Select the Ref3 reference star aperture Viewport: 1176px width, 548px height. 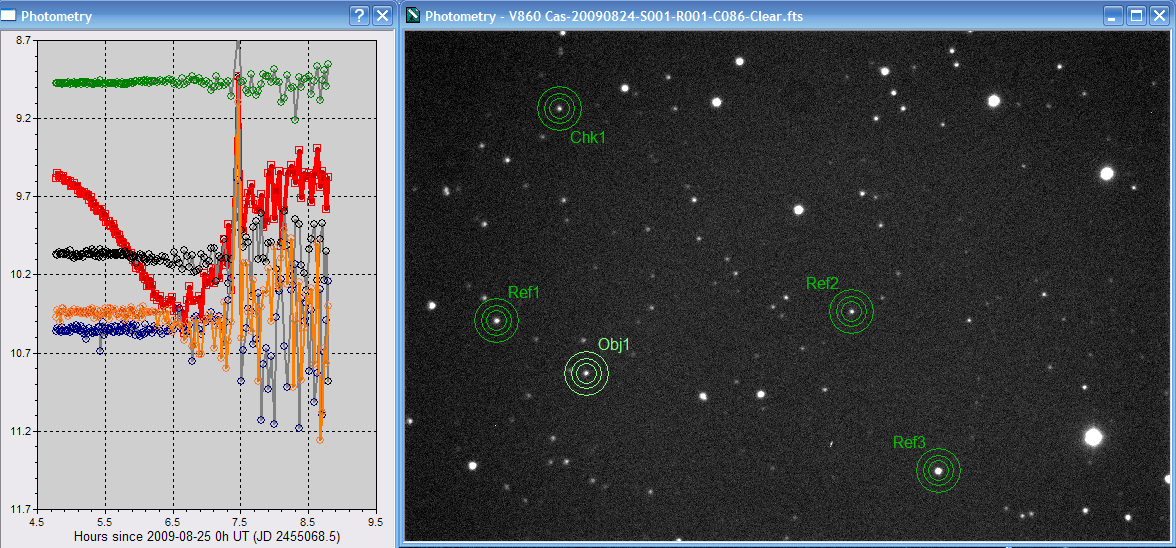[x=938, y=470]
